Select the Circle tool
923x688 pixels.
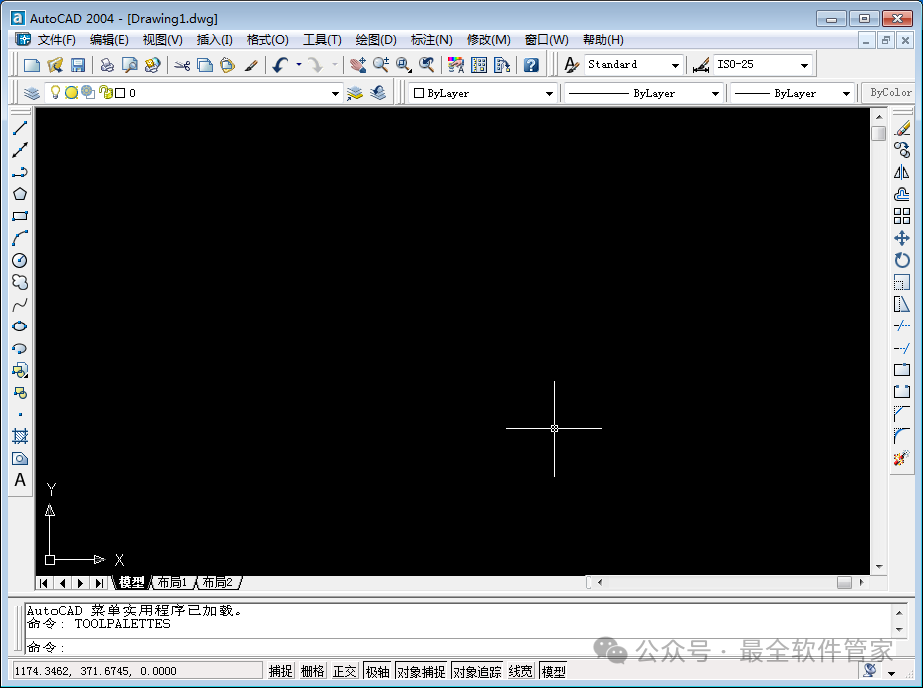[x=20, y=260]
